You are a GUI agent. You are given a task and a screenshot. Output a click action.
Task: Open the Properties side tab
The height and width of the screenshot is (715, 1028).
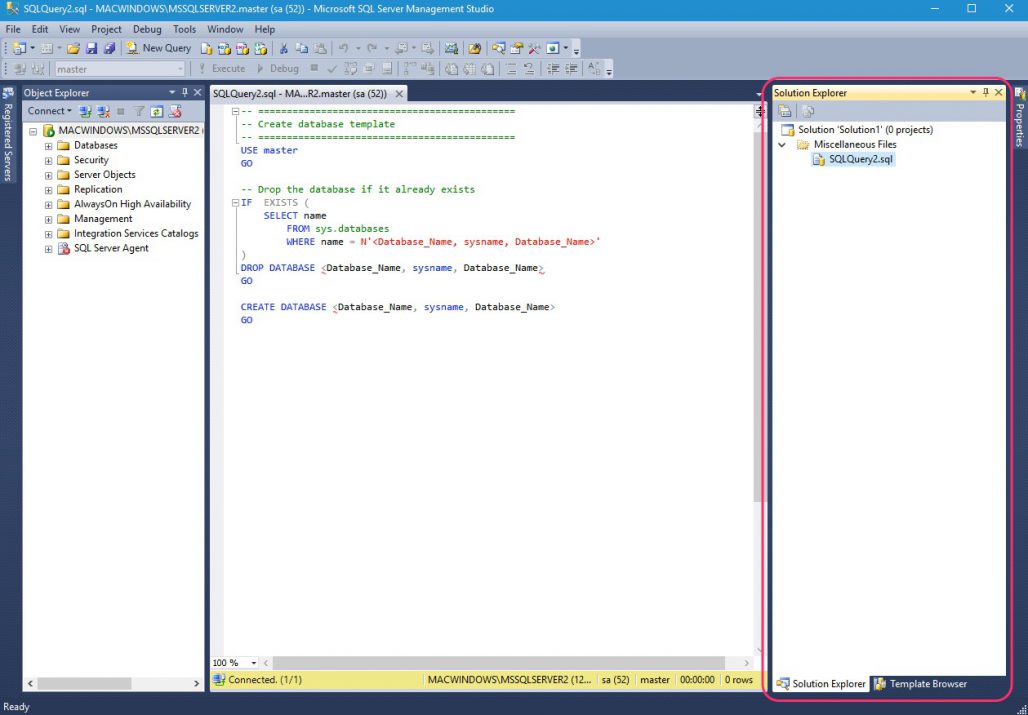pos(1019,118)
